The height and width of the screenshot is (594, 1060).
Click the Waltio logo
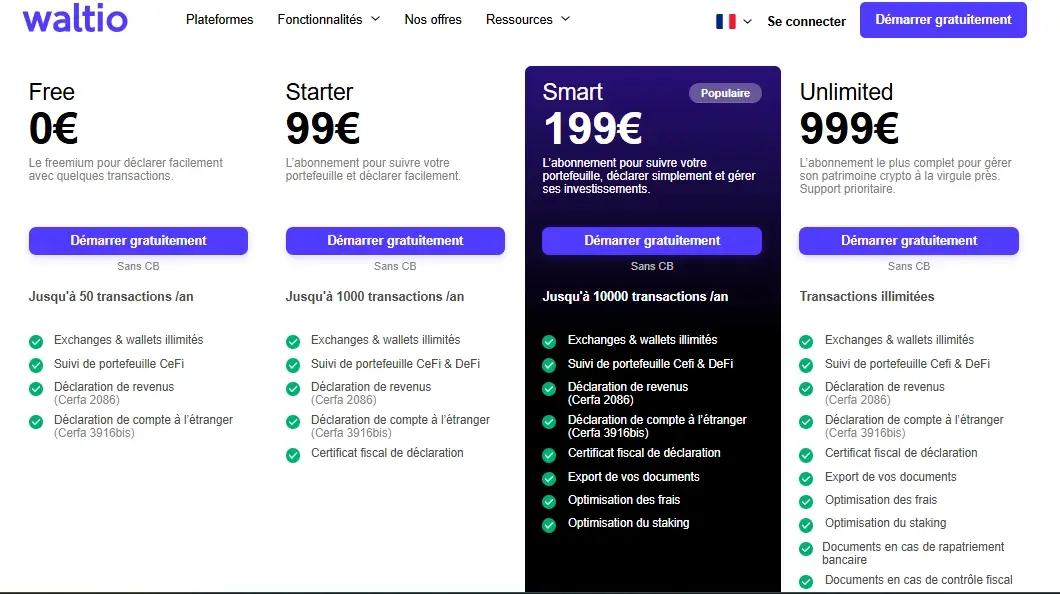coord(75,18)
